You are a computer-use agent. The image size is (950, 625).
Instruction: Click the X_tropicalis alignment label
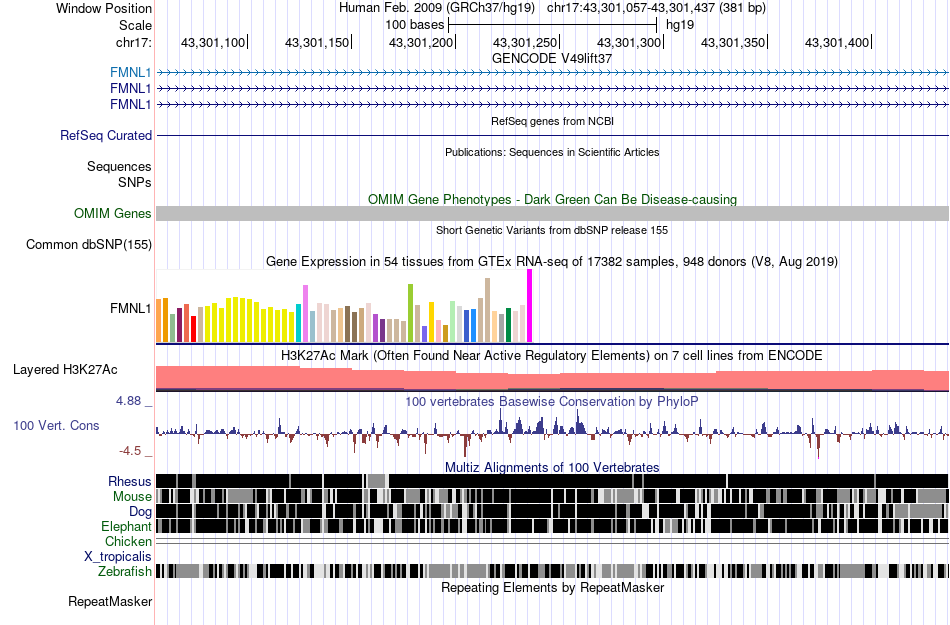click(118, 556)
